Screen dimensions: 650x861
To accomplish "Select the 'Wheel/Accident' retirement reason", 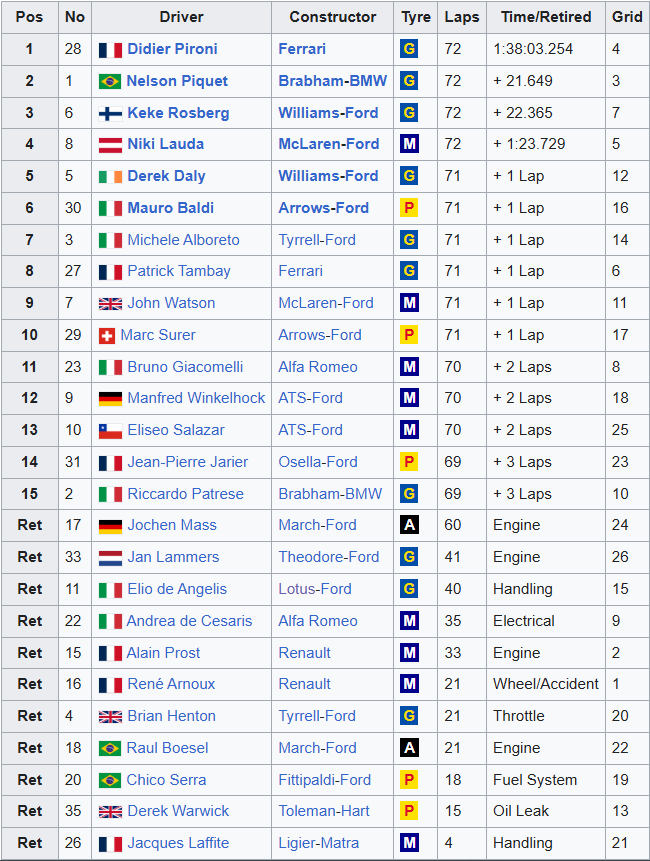I will coord(546,684).
